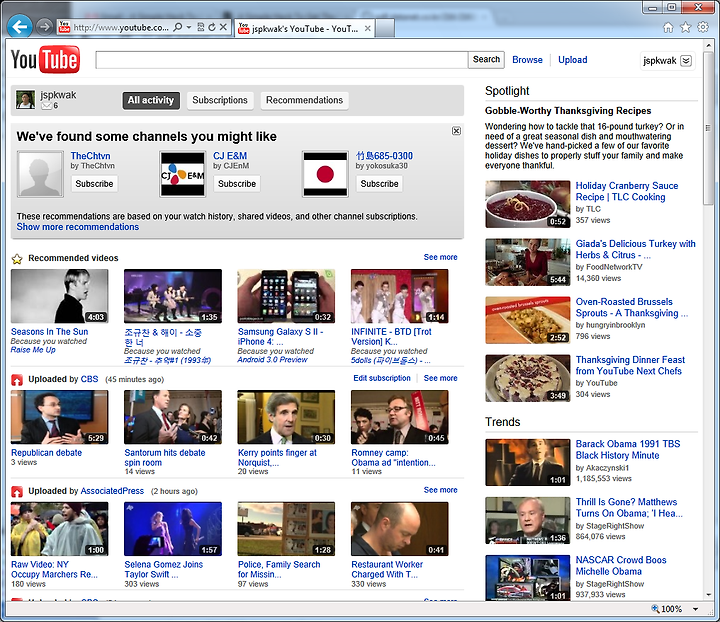Open address bar autocomplete dropdown arrow
The image size is (720, 622).
click(x=189, y=27)
